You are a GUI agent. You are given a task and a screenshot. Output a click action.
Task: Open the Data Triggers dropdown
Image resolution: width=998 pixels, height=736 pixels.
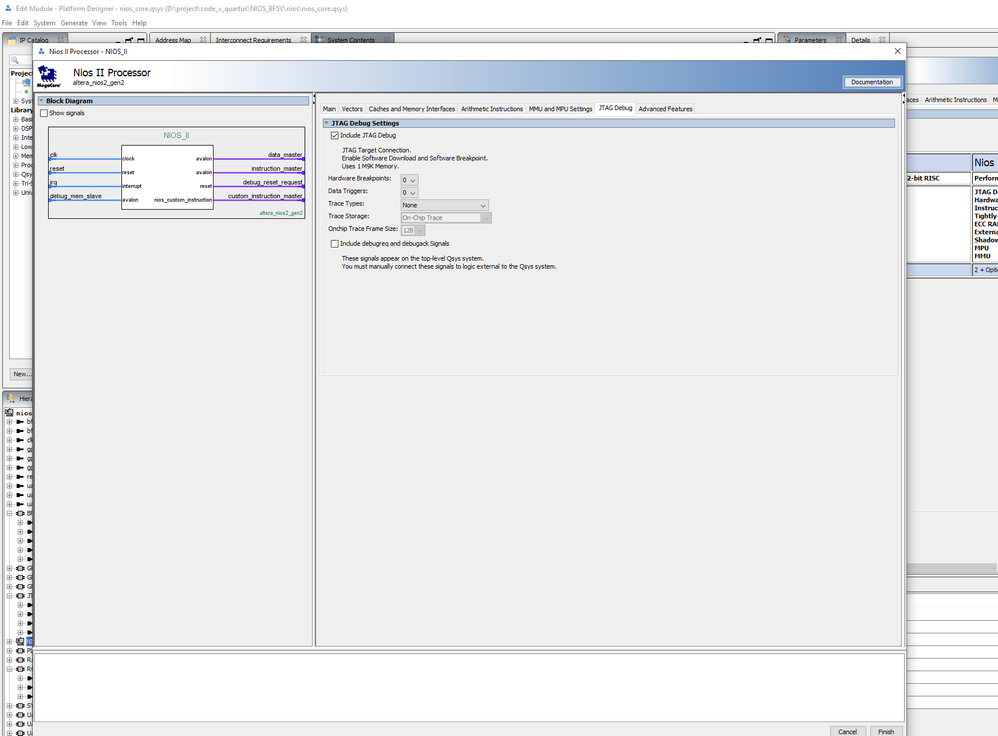[x=409, y=193]
